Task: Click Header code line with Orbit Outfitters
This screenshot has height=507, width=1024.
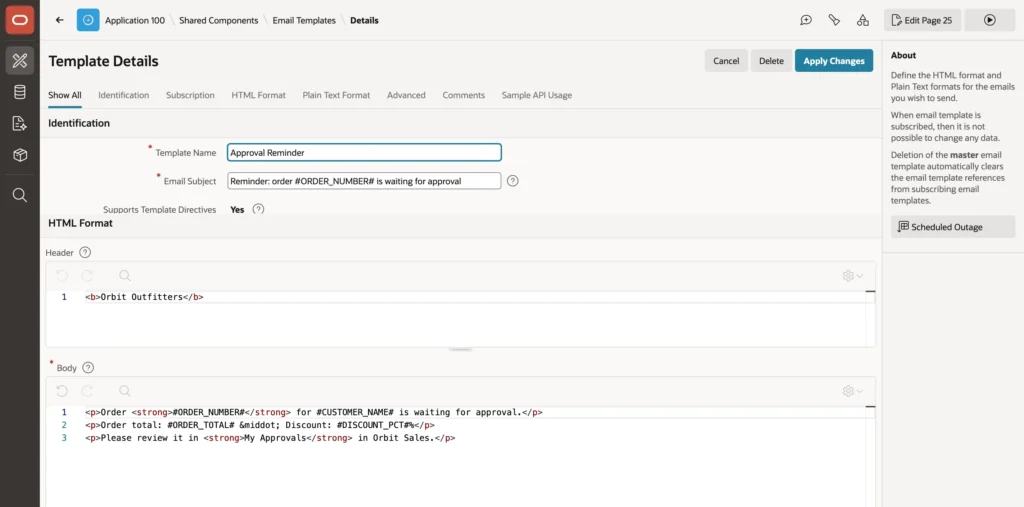Action: point(144,297)
